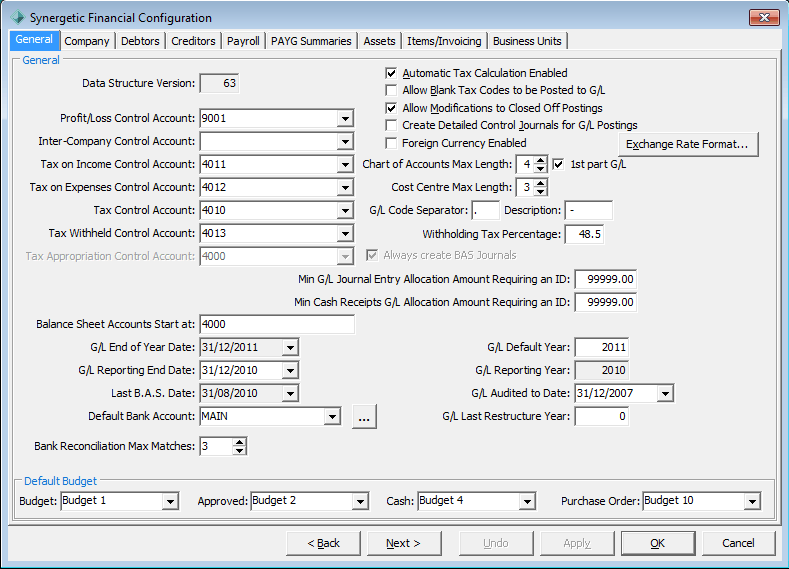Screen dimensions: 789x569
Task: Edit Min Cash Receipts G/L Allocation Amount field
Action: pos(606,303)
